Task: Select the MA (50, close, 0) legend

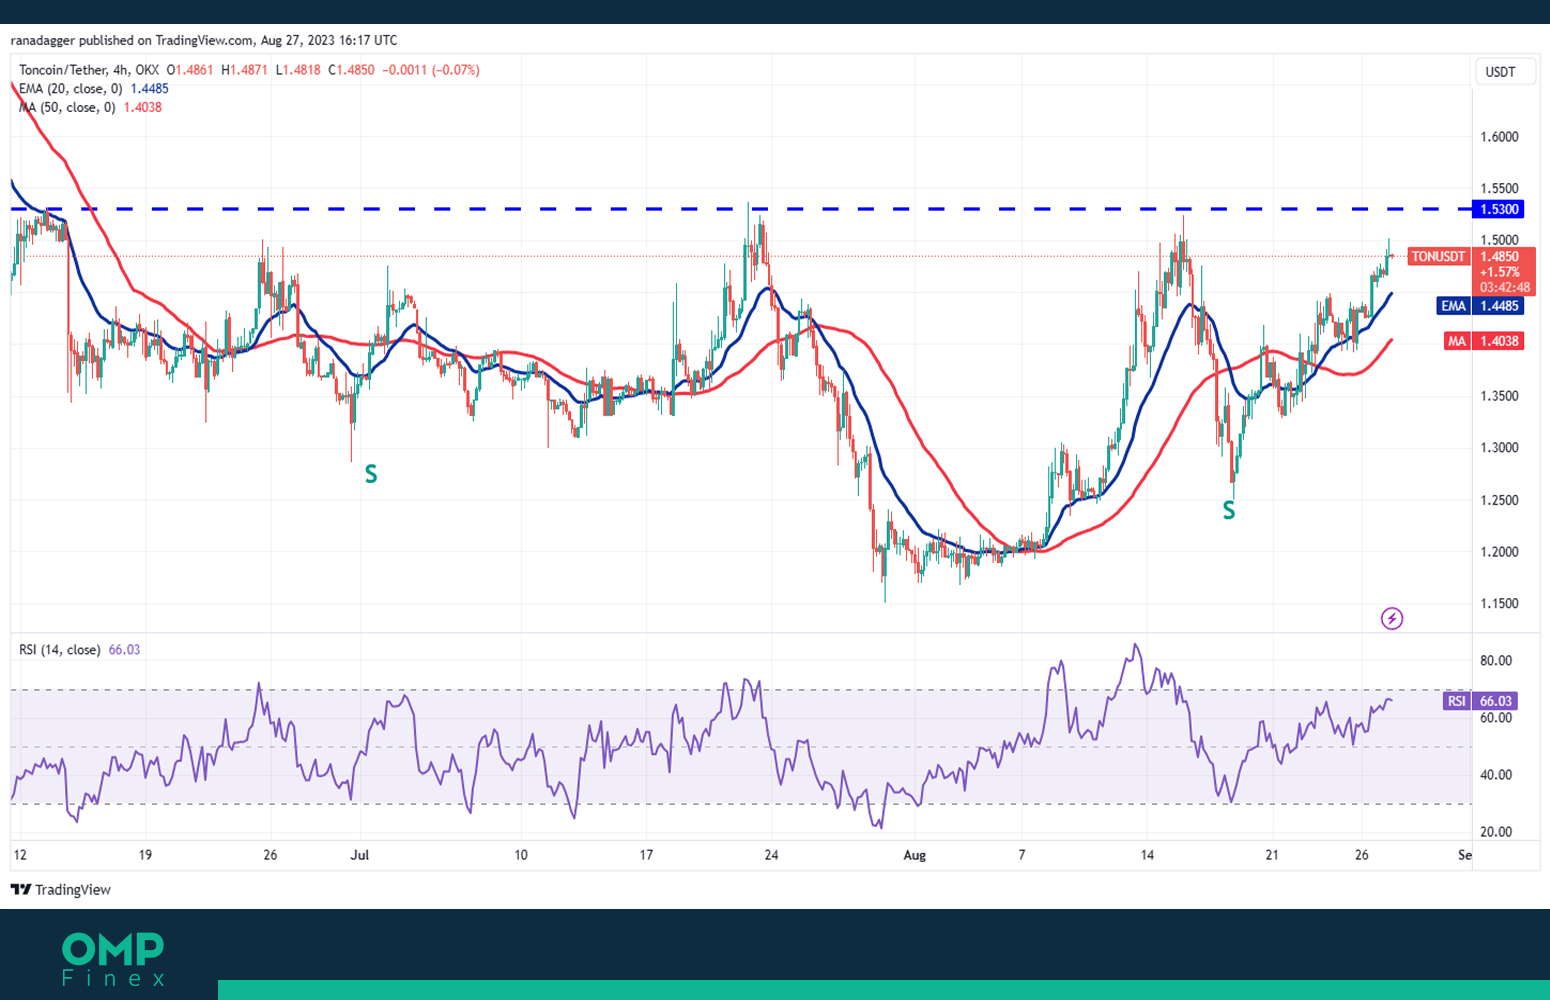Action: click(68, 107)
